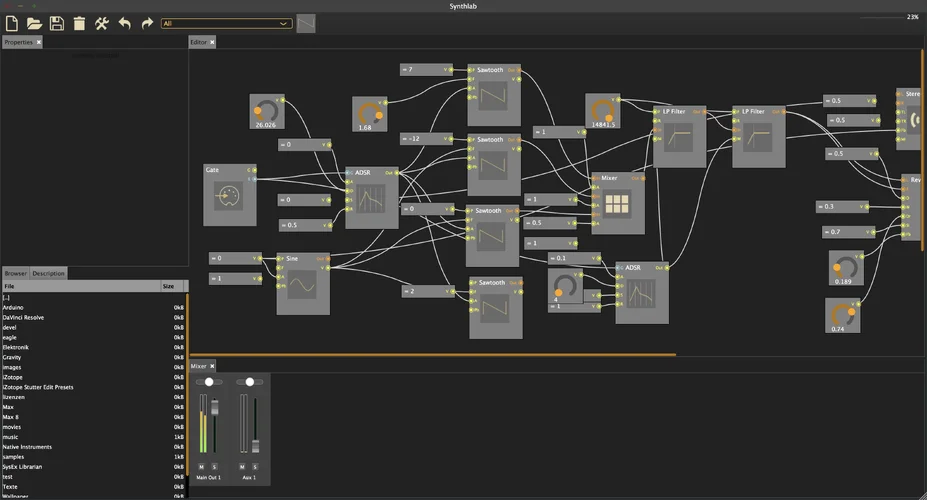Open the [..] parent directory entry
This screenshot has height=500, width=927.
(6, 298)
